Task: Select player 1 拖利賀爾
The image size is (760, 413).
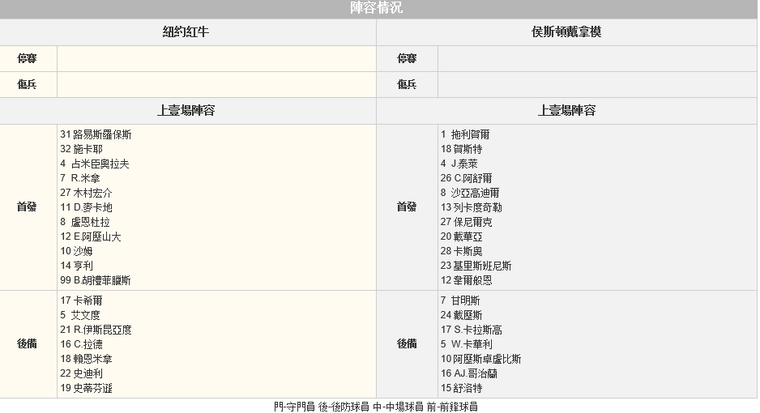Action: coord(465,135)
